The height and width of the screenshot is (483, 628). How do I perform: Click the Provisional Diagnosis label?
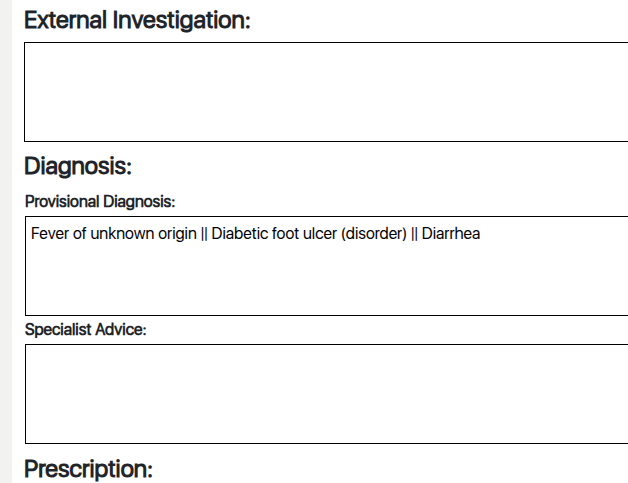[x=100, y=202]
